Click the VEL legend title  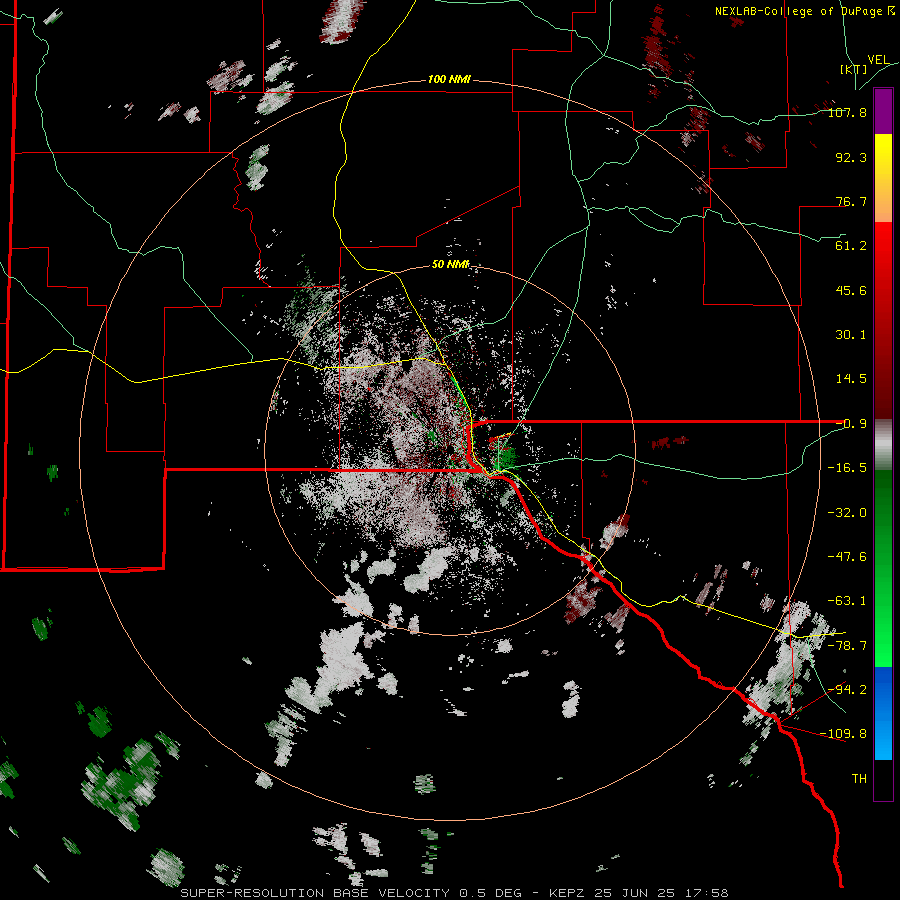878,60
